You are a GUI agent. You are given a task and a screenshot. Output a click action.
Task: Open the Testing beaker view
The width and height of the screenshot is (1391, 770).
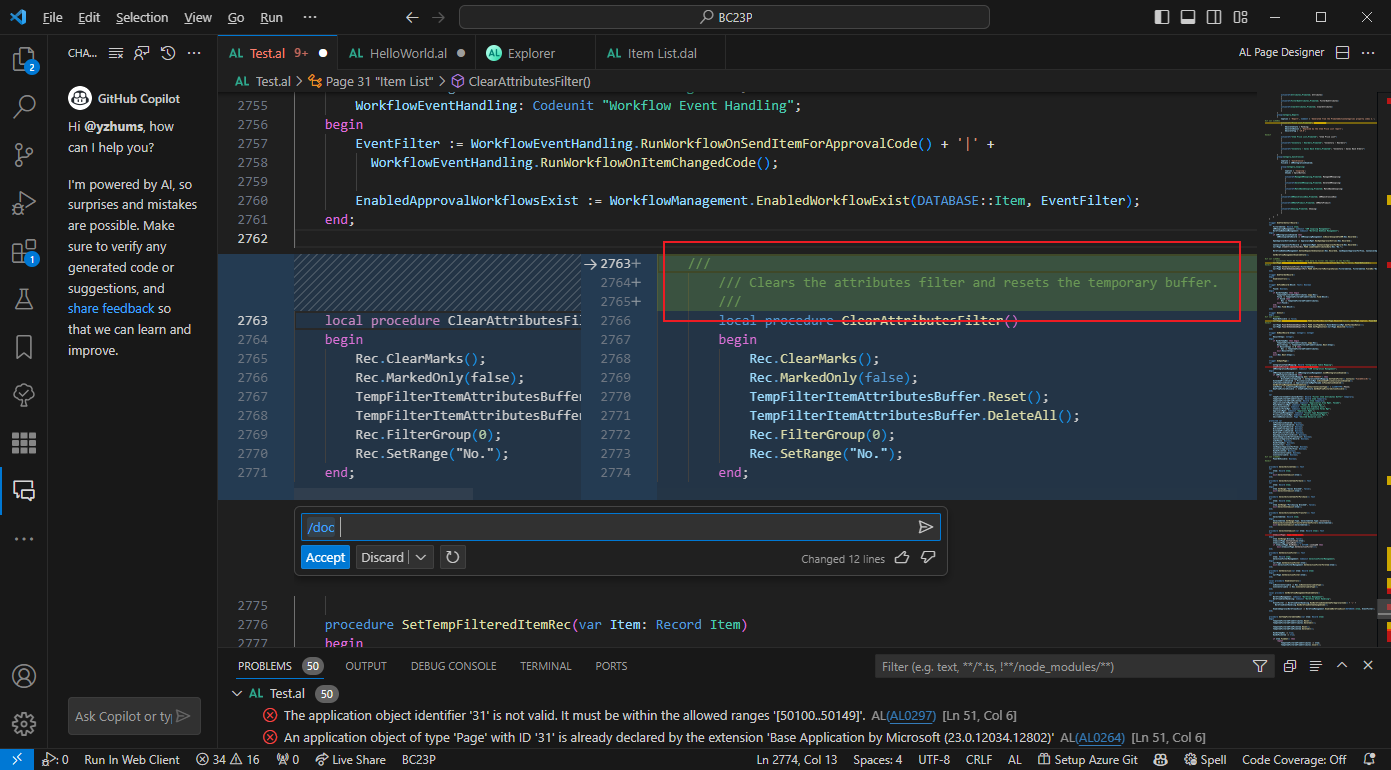(24, 299)
